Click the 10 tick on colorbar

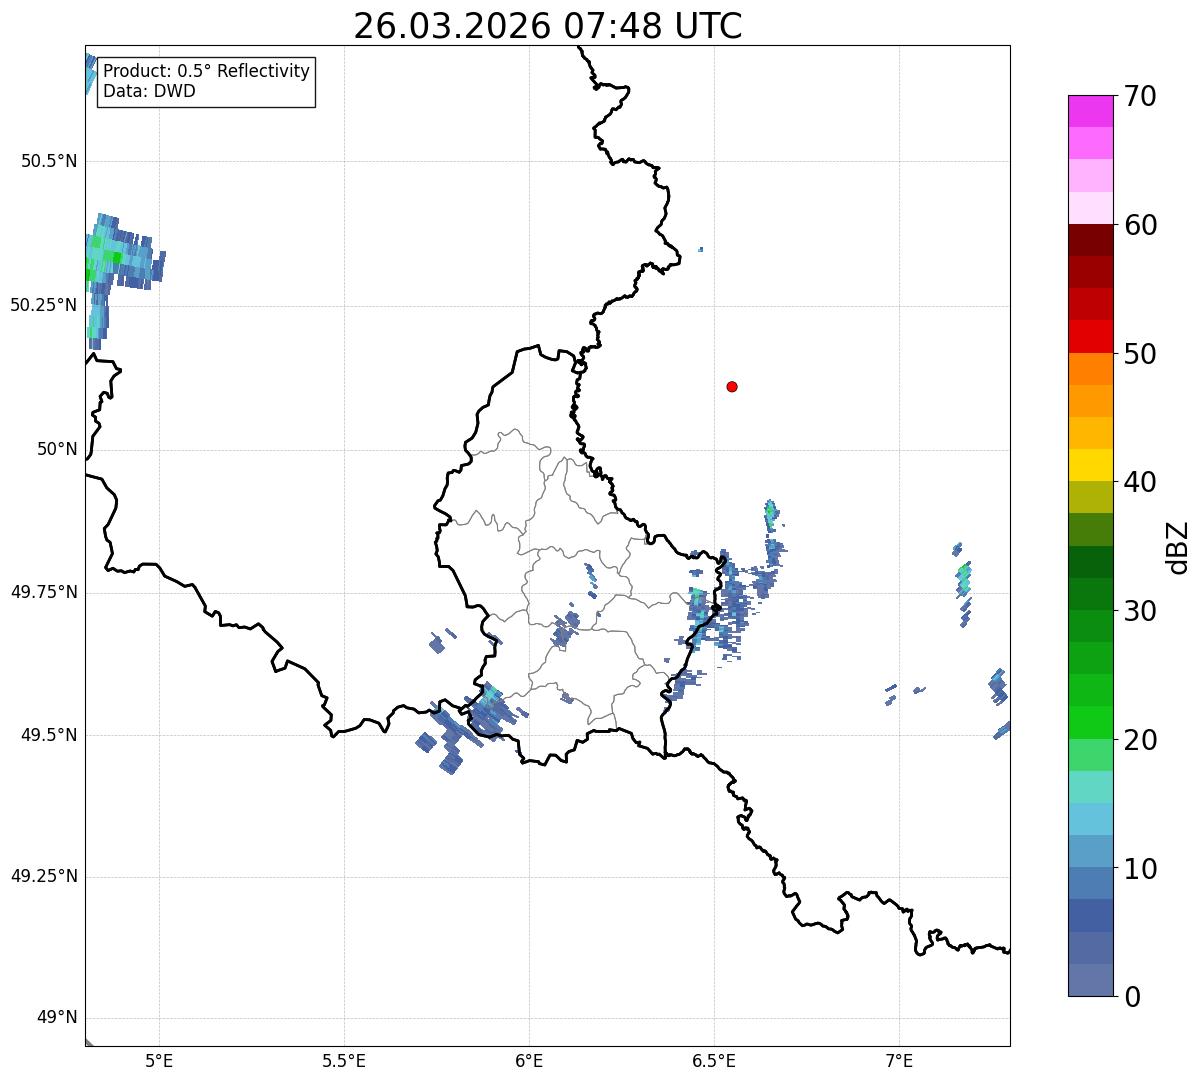pyautogui.click(x=1140, y=869)
